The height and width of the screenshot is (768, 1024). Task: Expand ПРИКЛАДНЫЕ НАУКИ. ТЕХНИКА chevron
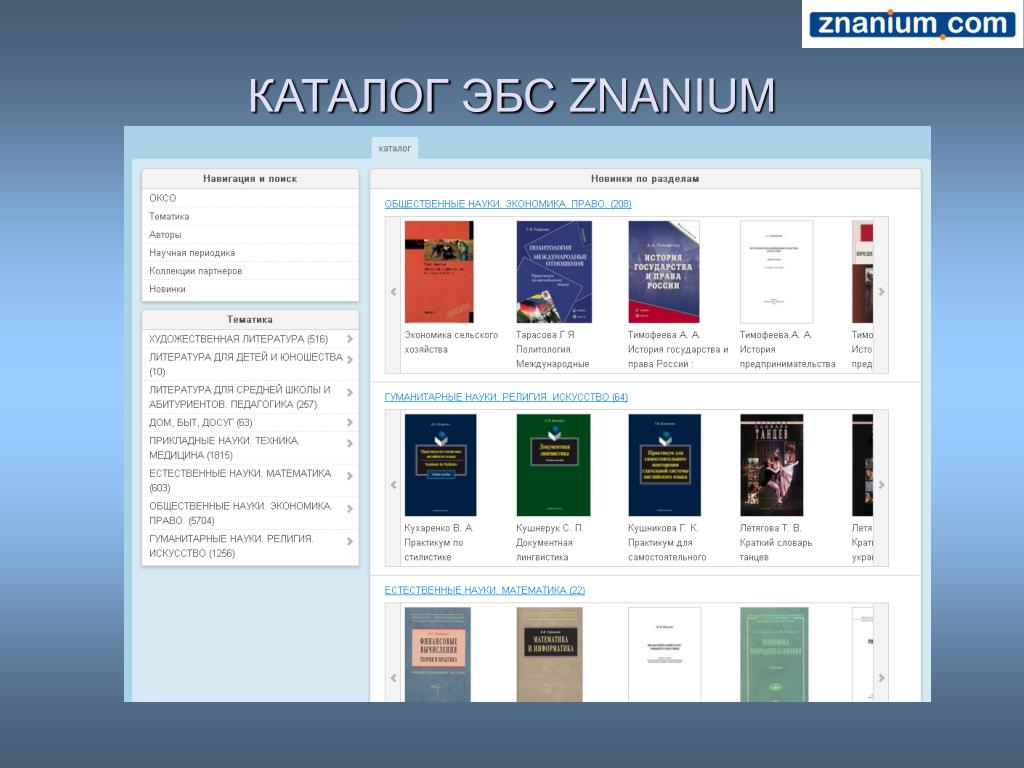[350, 443]
